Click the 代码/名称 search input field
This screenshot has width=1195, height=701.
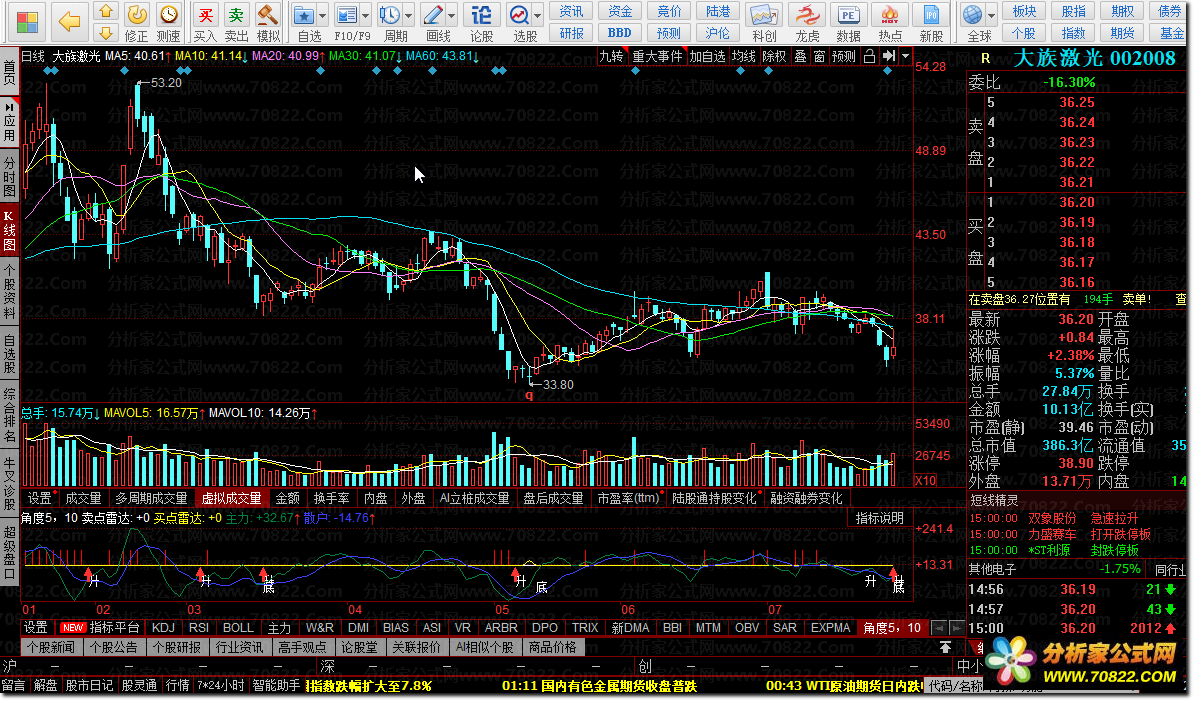[x=955, y=686]
